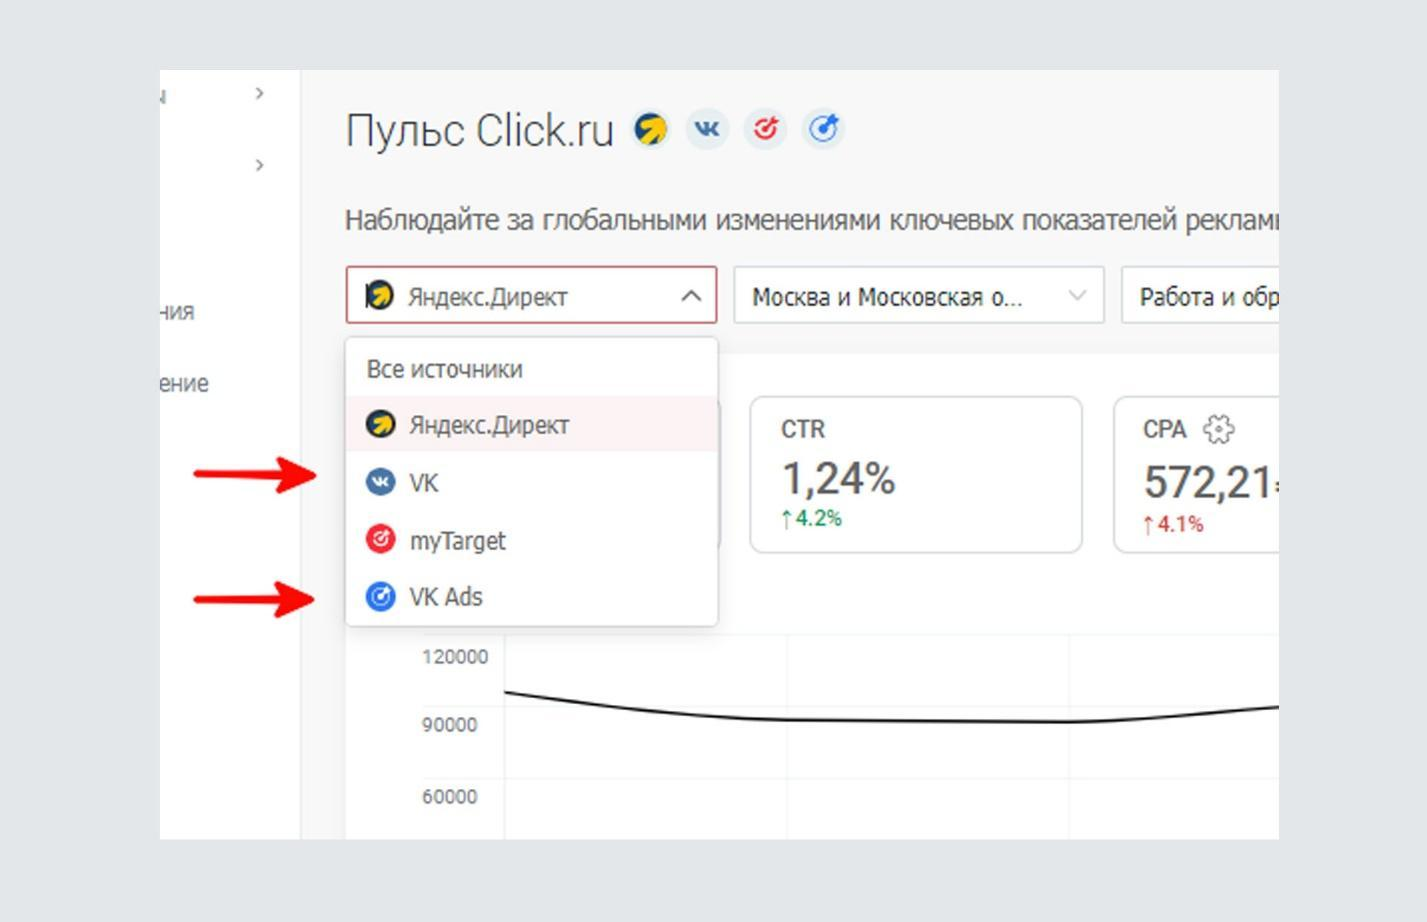Click the 120000 chart axis label
Viewport: 1427px width, 922px height.
(x=455, y=657)
